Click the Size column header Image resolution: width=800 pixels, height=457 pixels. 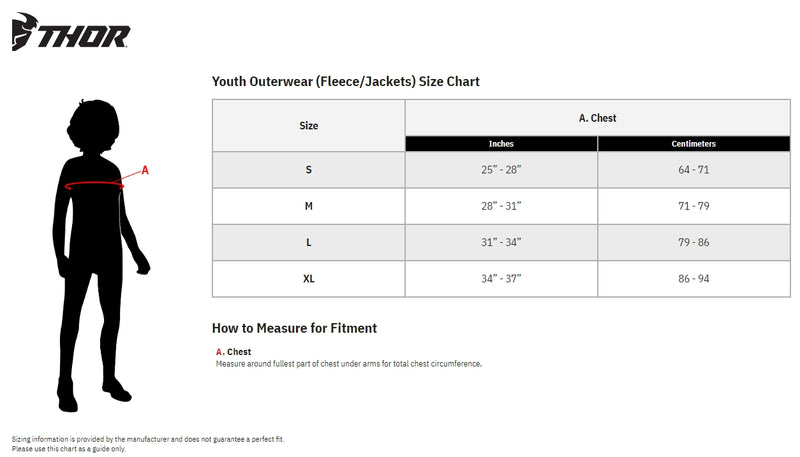(309, 126)
